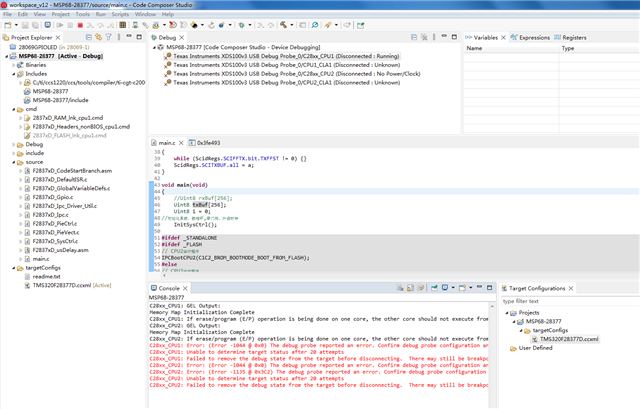
Task: Click the filter text field in Target Configurations
Action: point(565,300)
